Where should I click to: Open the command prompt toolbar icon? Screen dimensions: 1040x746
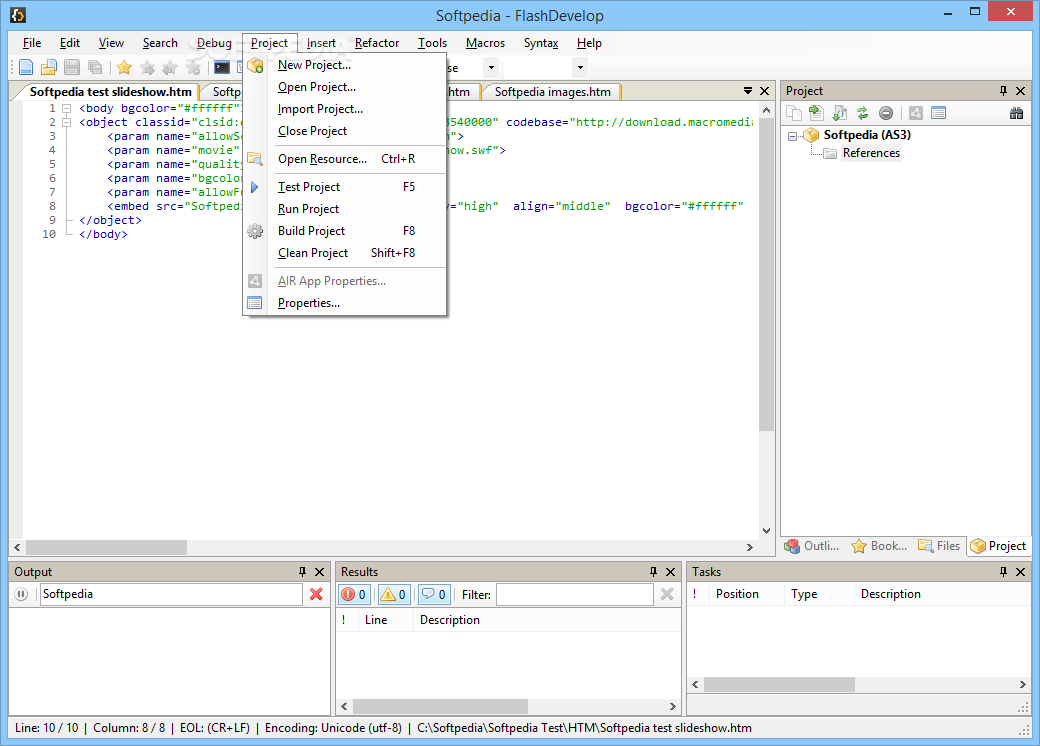click(x=222, y=67)
